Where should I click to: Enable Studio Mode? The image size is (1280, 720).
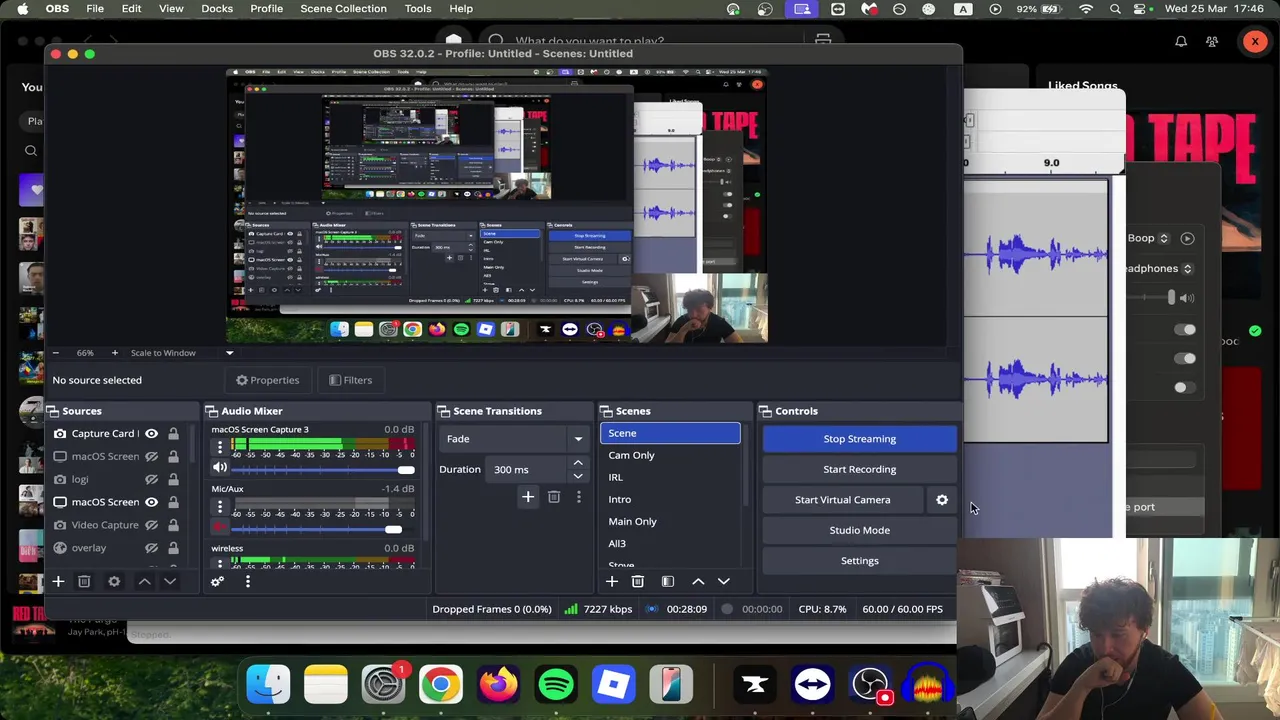click(860, 530)
